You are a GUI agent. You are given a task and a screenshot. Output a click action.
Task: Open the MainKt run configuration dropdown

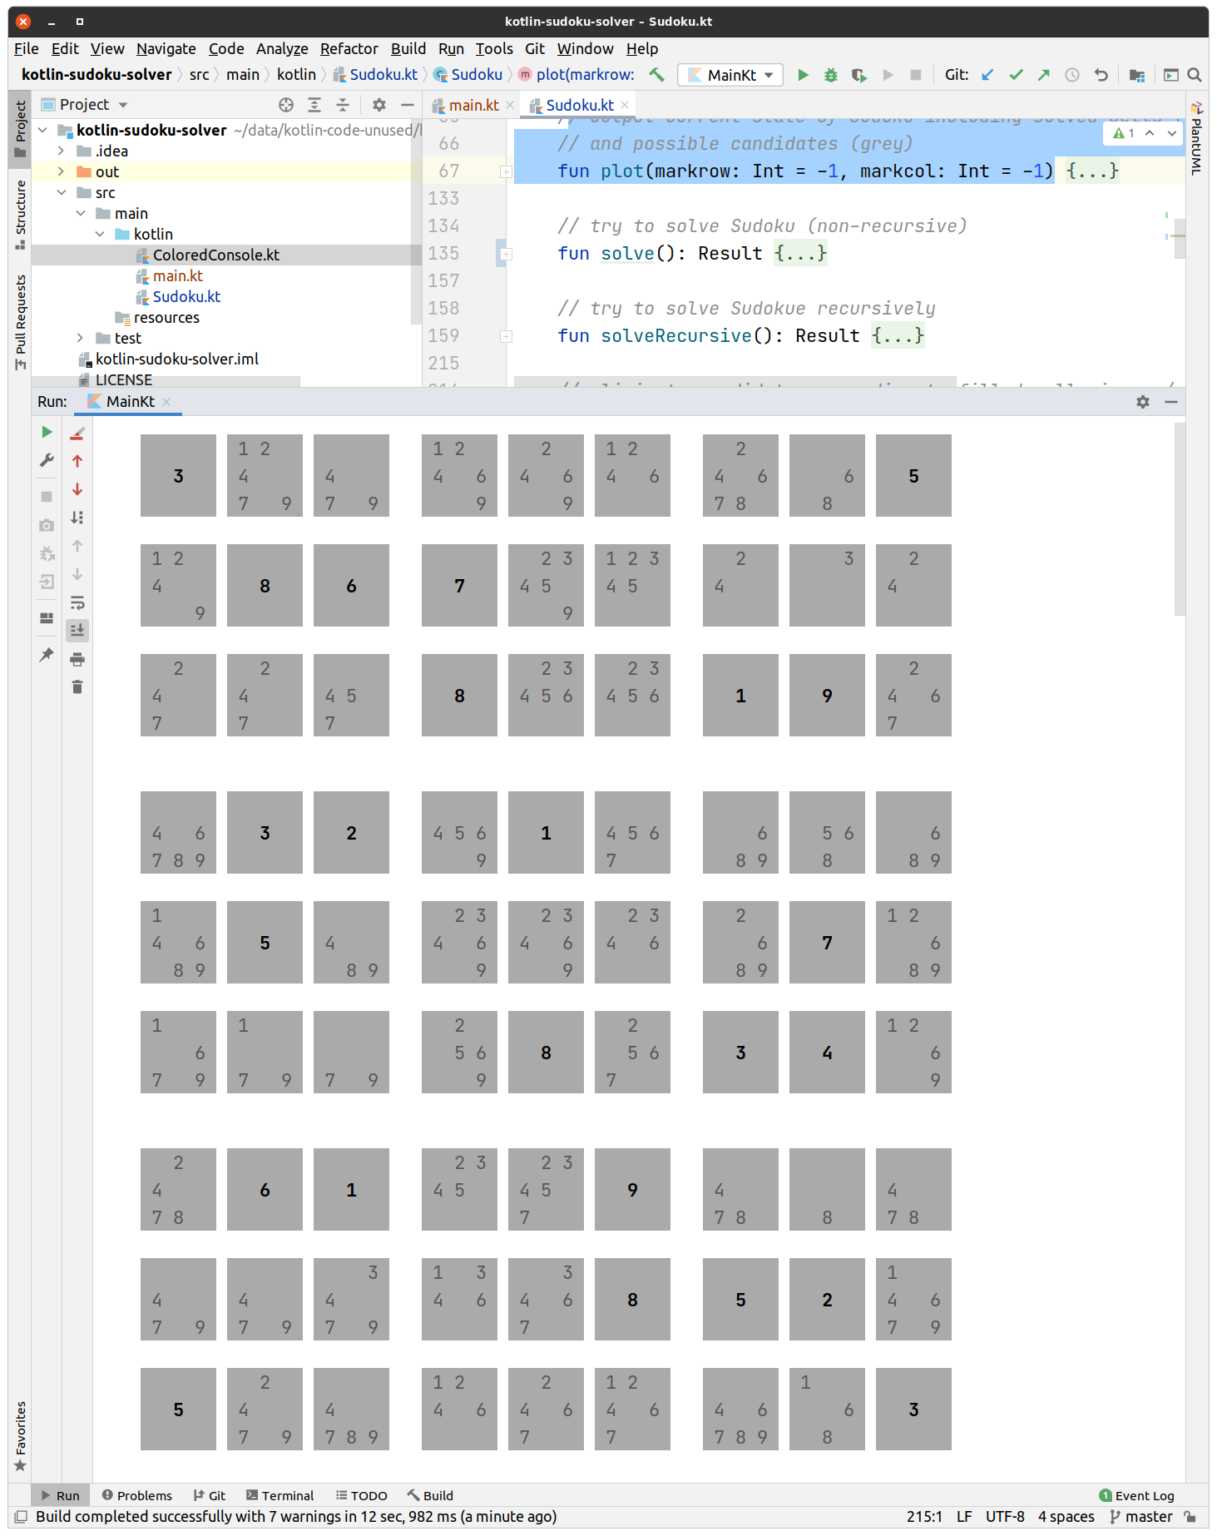point(732,75)
